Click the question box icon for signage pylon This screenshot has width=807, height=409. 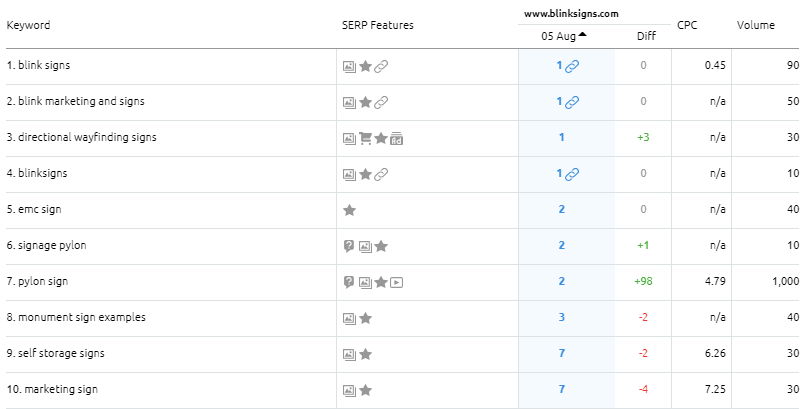(x=349, y=246)
